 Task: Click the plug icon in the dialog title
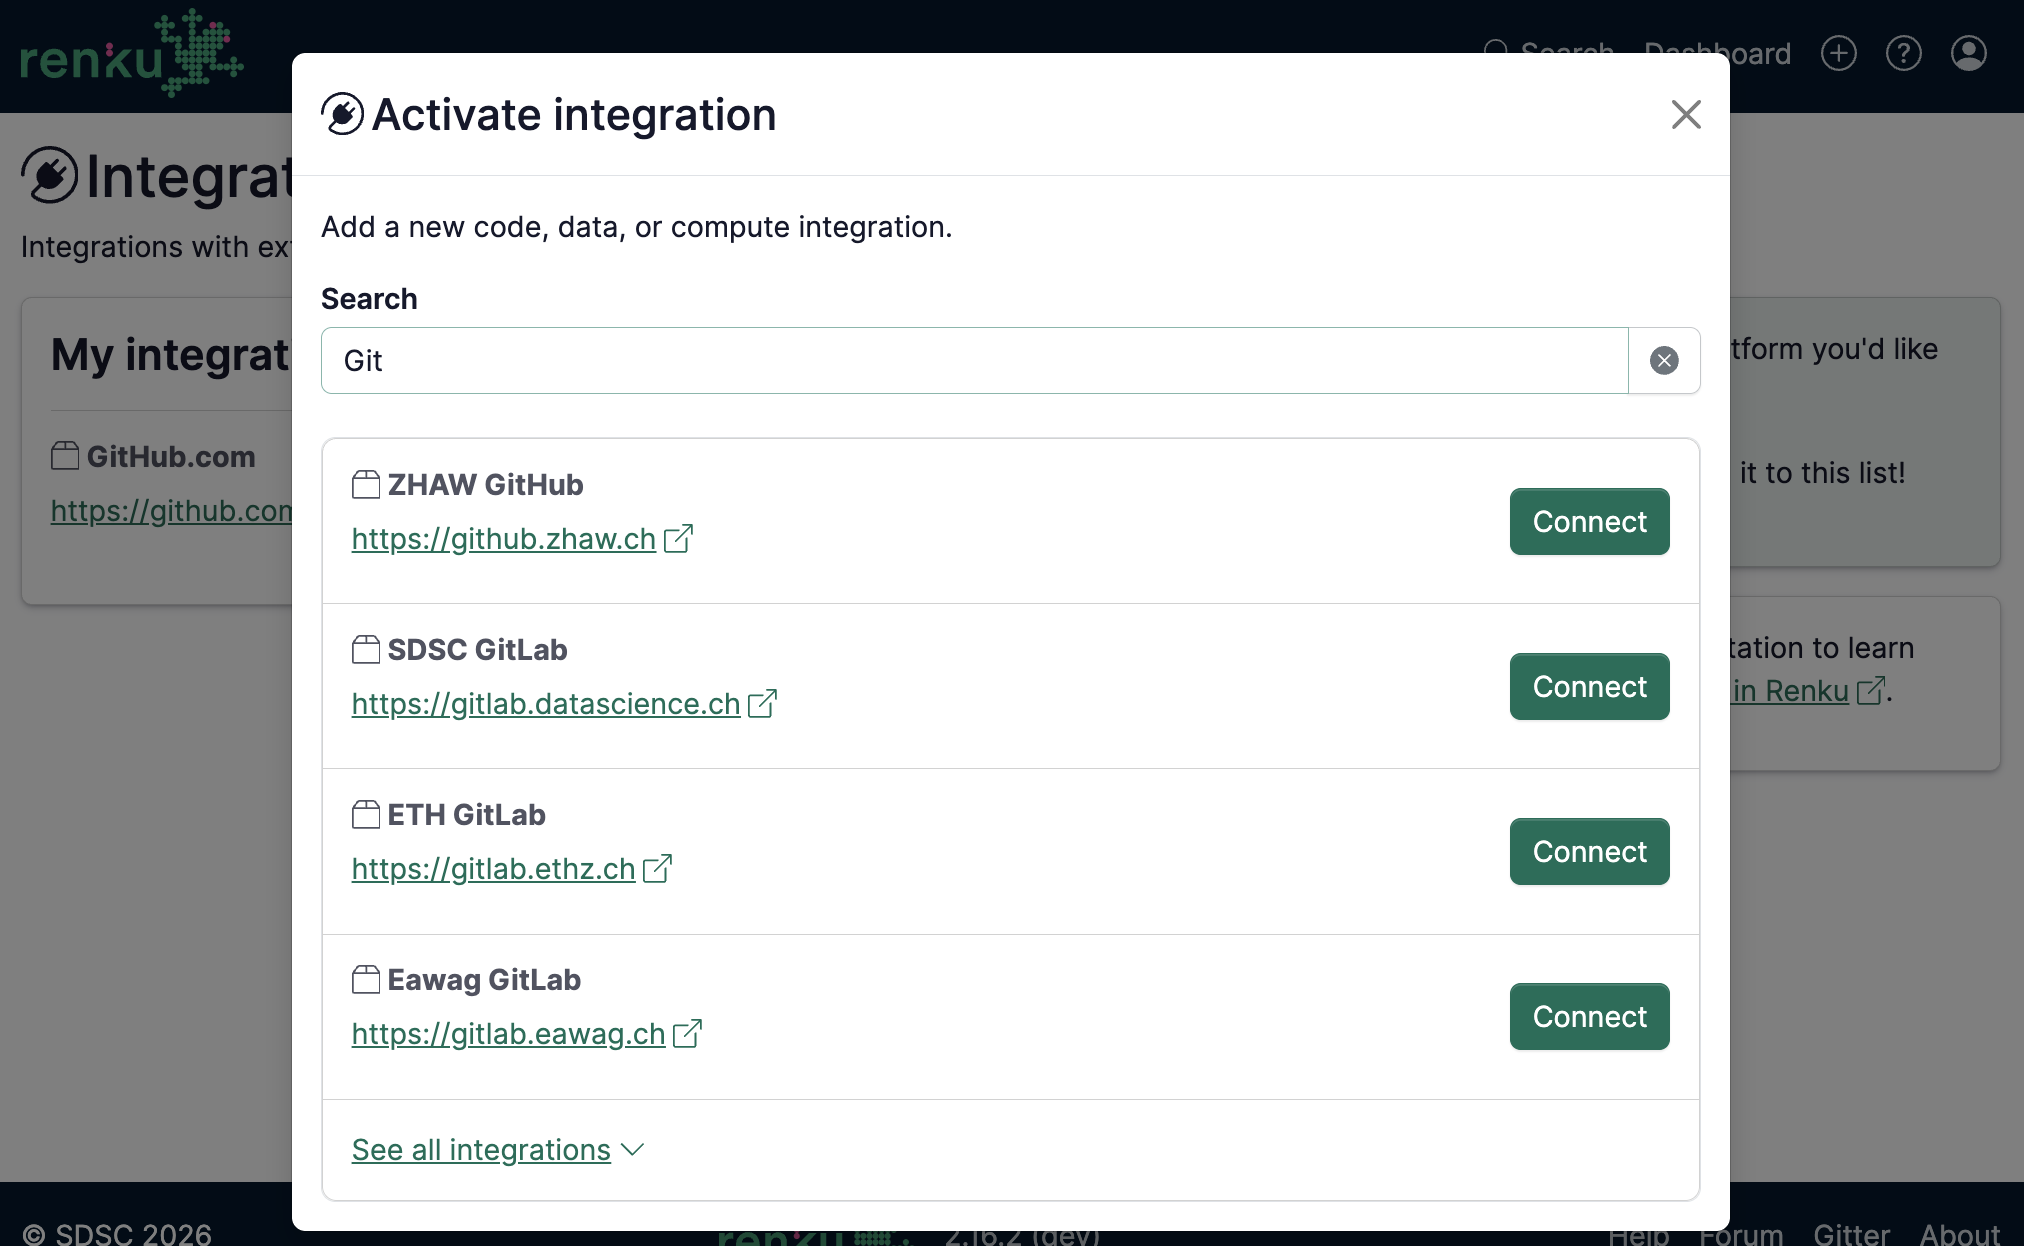click(x=343, y=114)
